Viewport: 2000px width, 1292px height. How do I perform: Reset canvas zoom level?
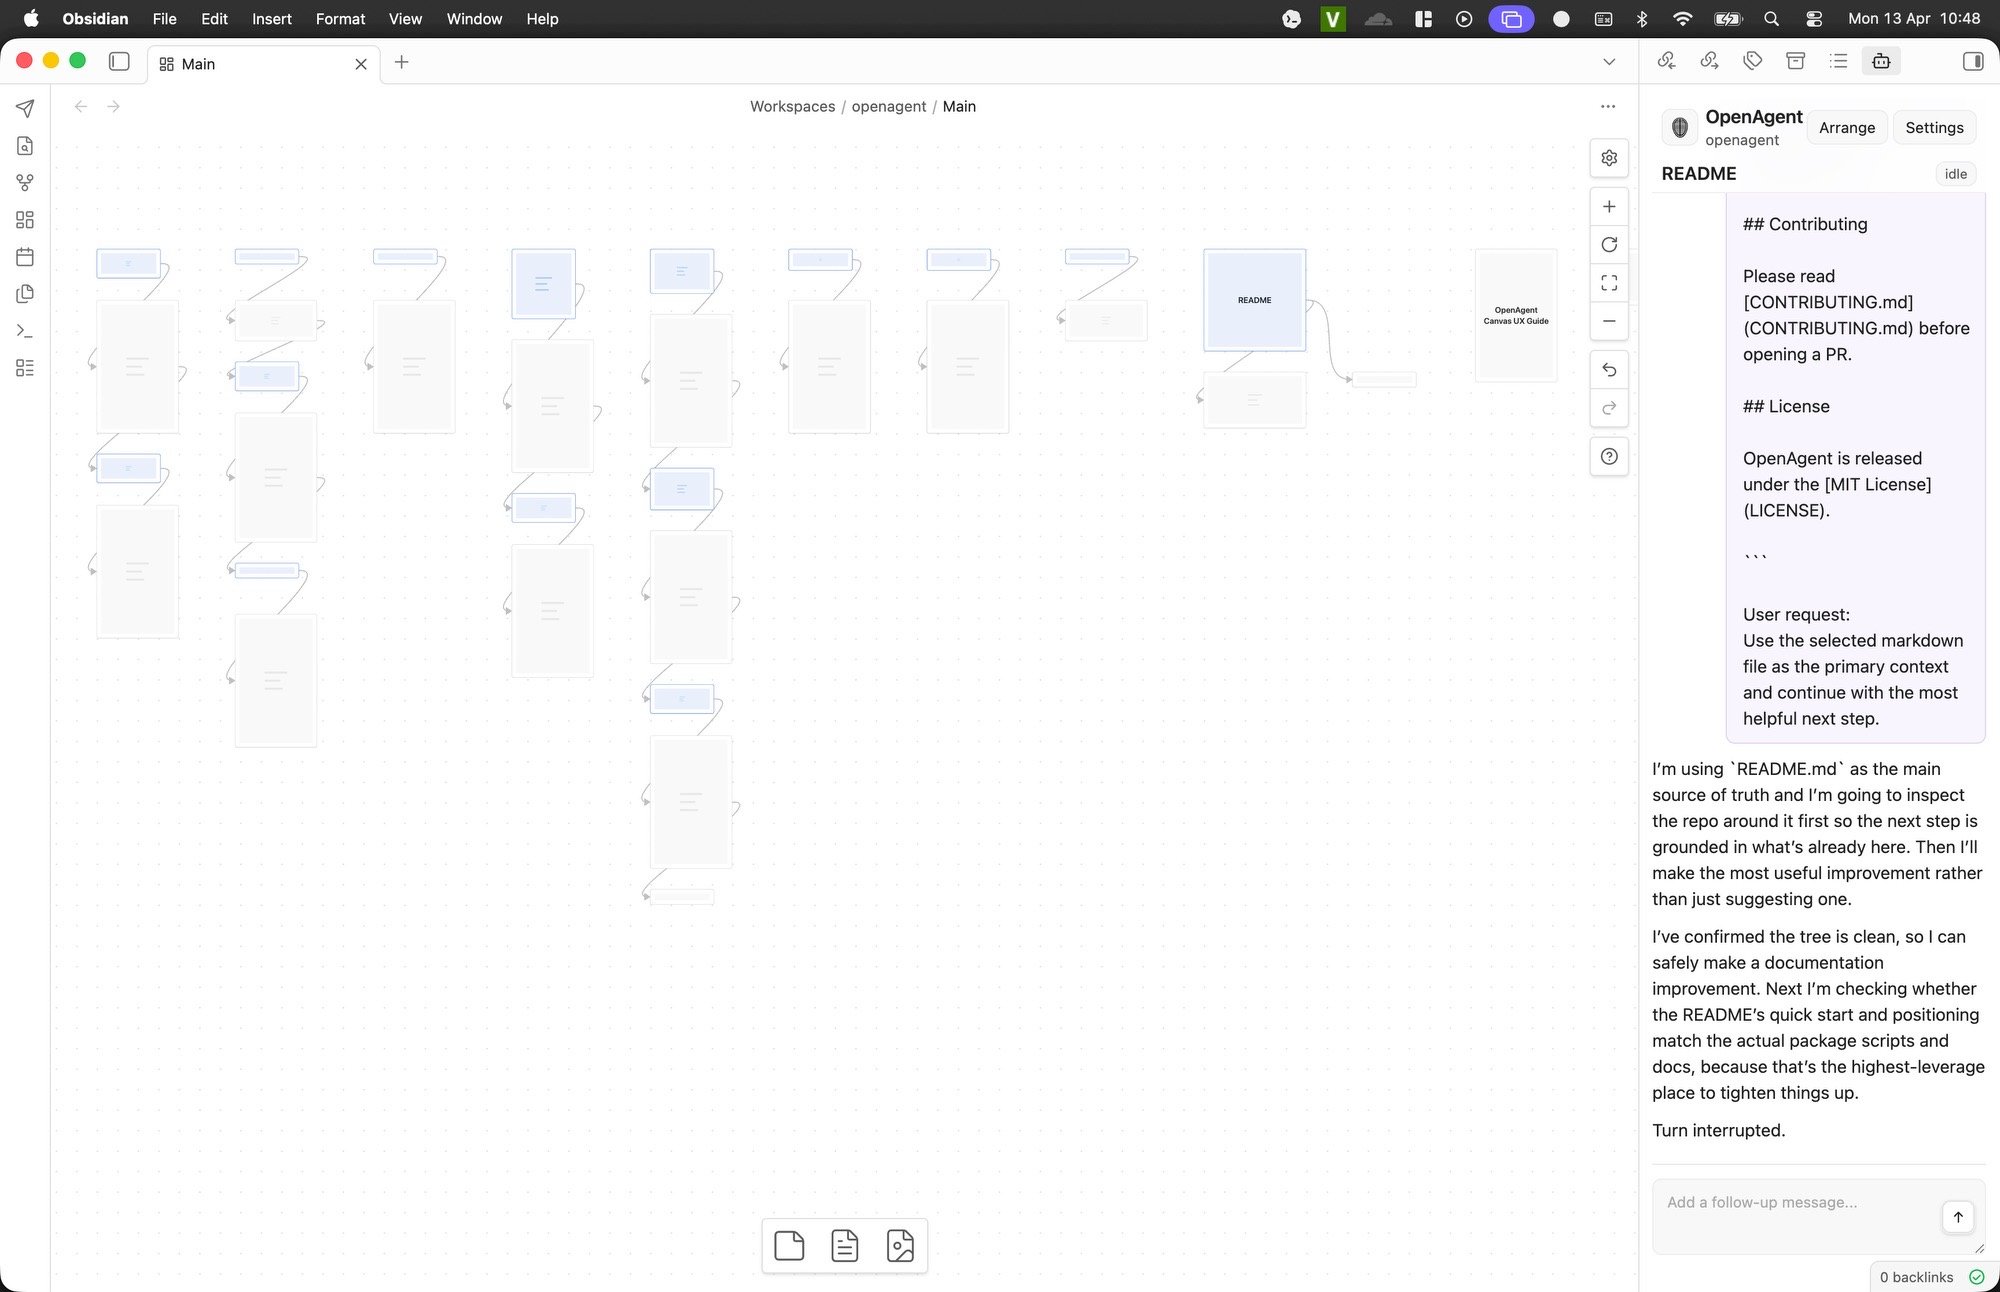(x=1609, y=245)
